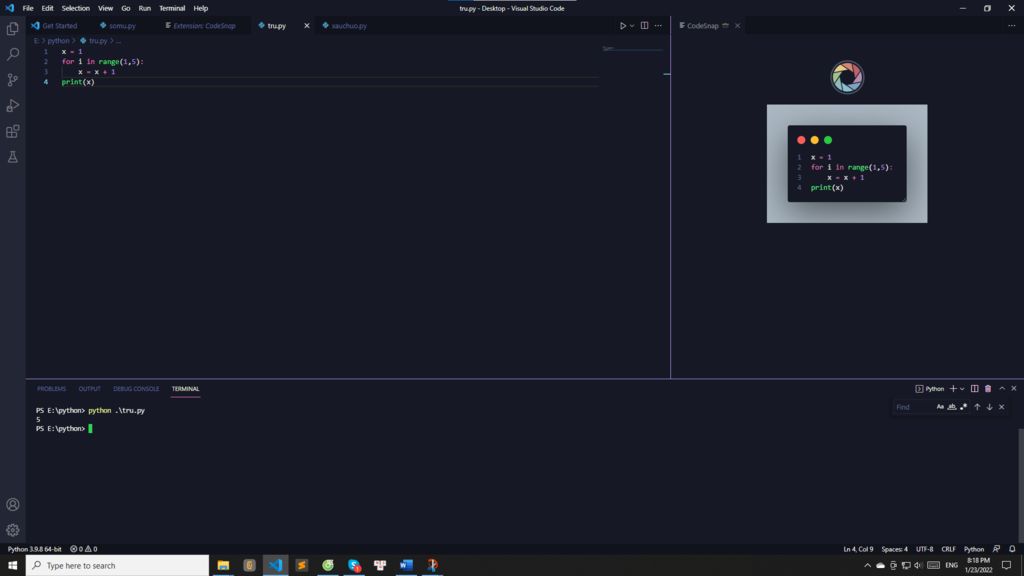Go to next find match in terminal

[x=989, y=407]
